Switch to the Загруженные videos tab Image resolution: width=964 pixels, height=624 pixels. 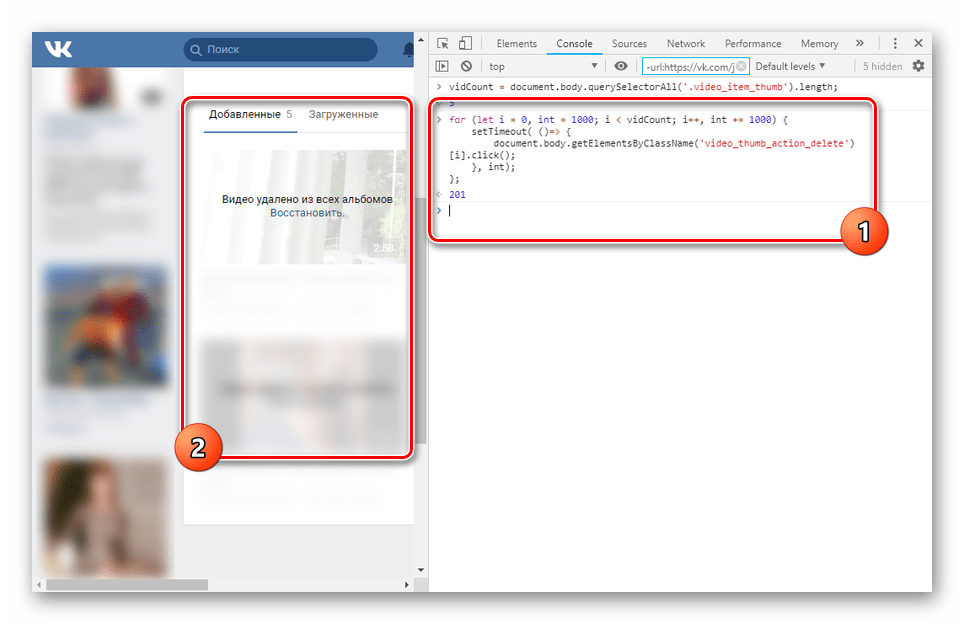pos(343,115)
